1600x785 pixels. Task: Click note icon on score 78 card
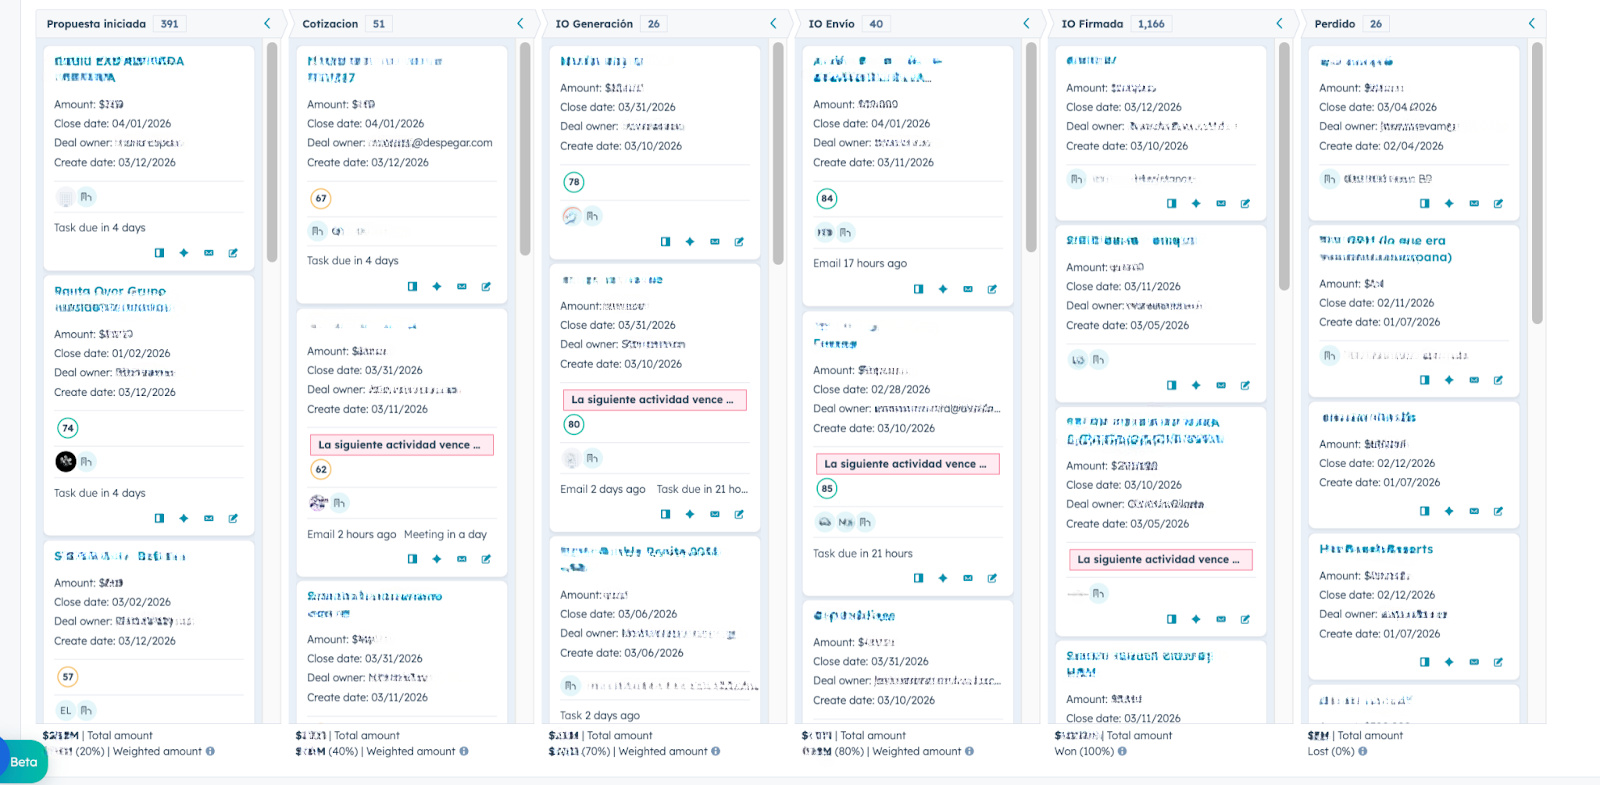click(739, 241)
